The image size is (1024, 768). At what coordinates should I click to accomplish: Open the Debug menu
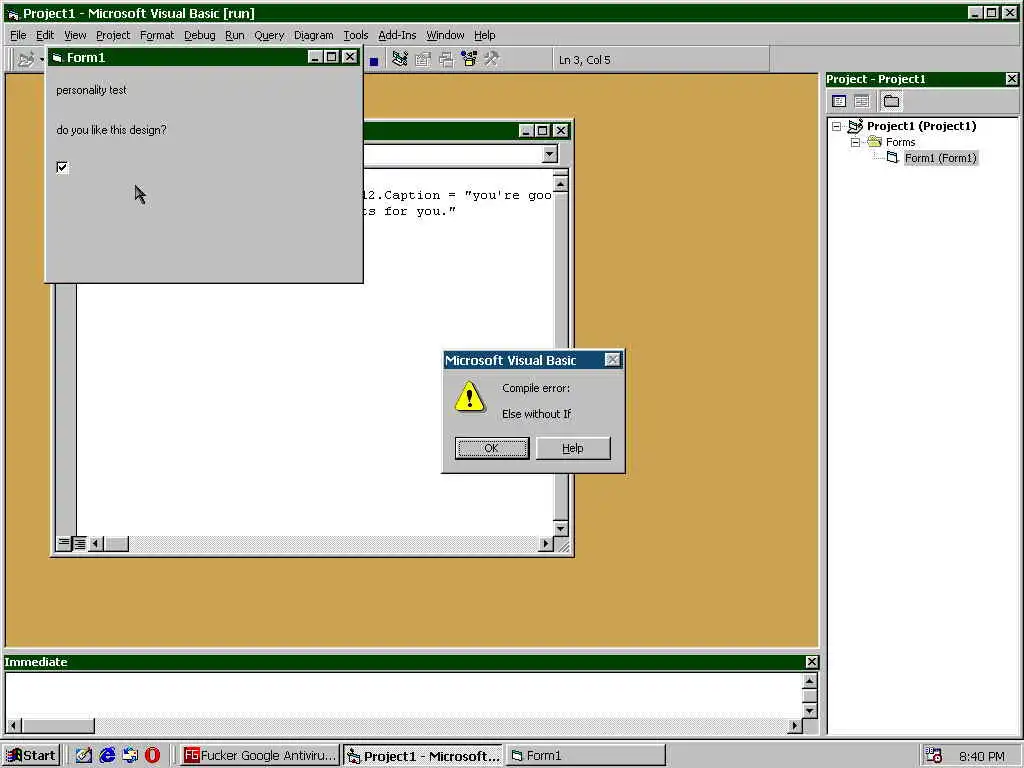tap(199, 35)
